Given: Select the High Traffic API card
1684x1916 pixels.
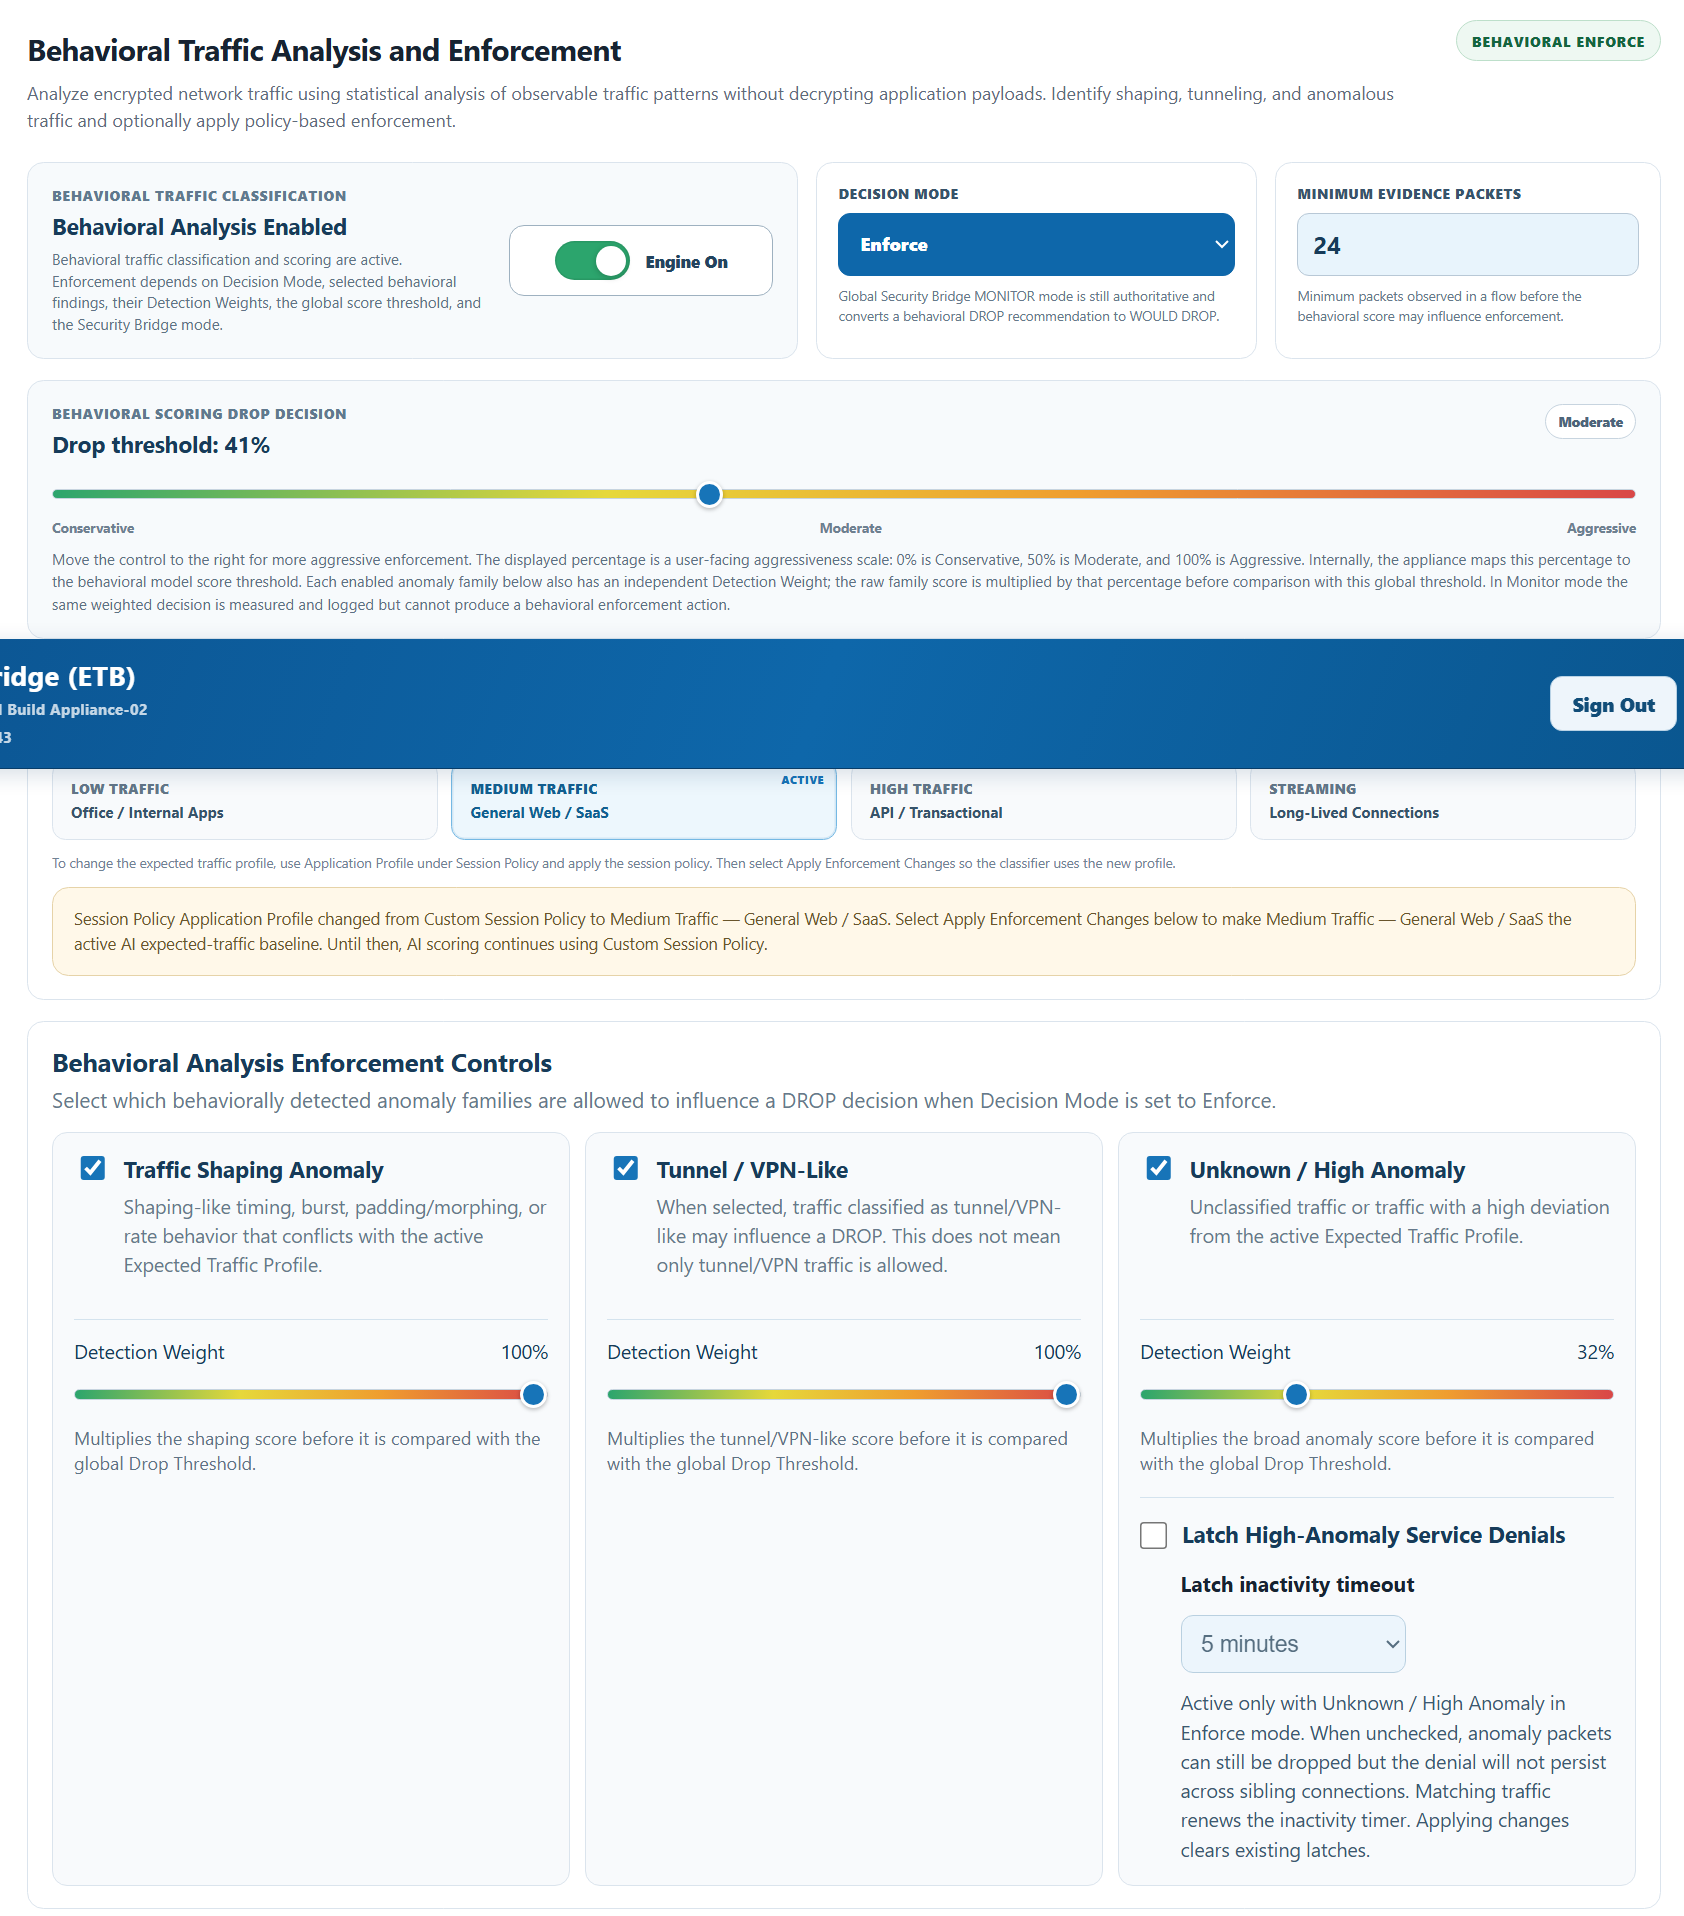Looking at the screenshot, I should [x=1043, y=802].
